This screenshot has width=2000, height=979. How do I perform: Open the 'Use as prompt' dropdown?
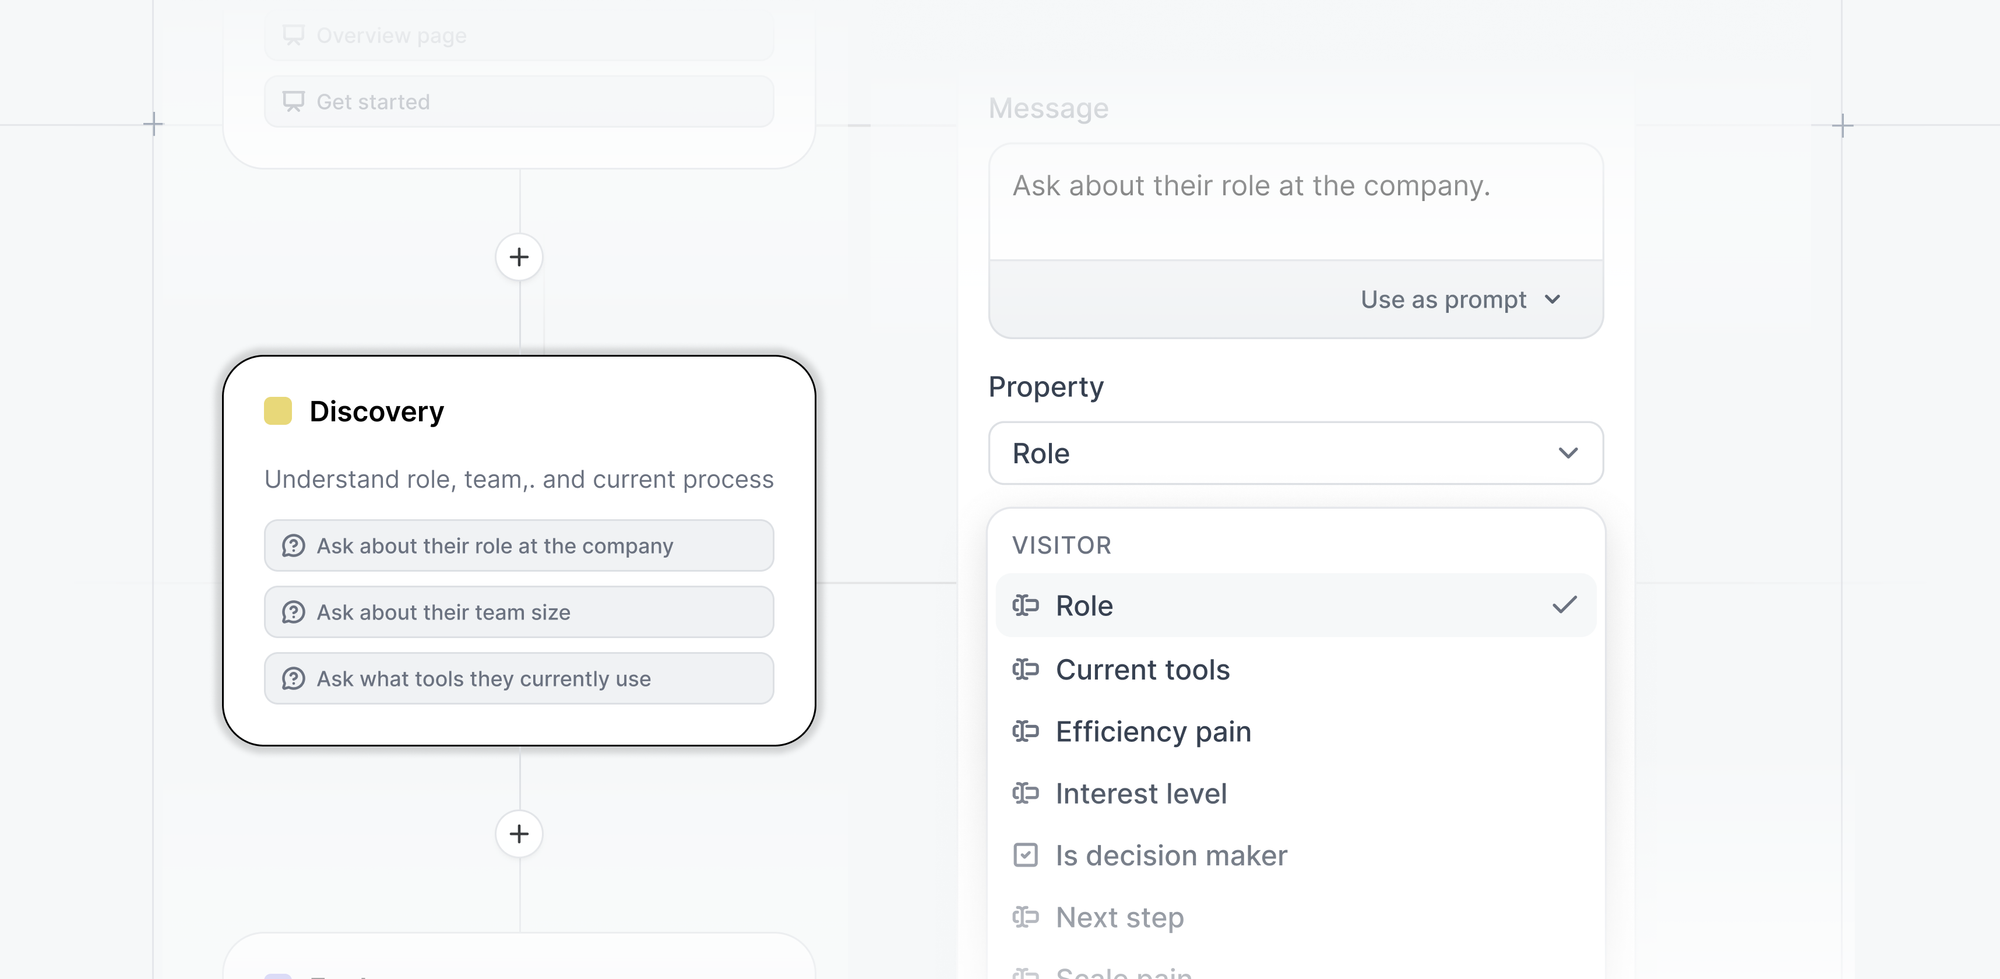(1460, 300)
